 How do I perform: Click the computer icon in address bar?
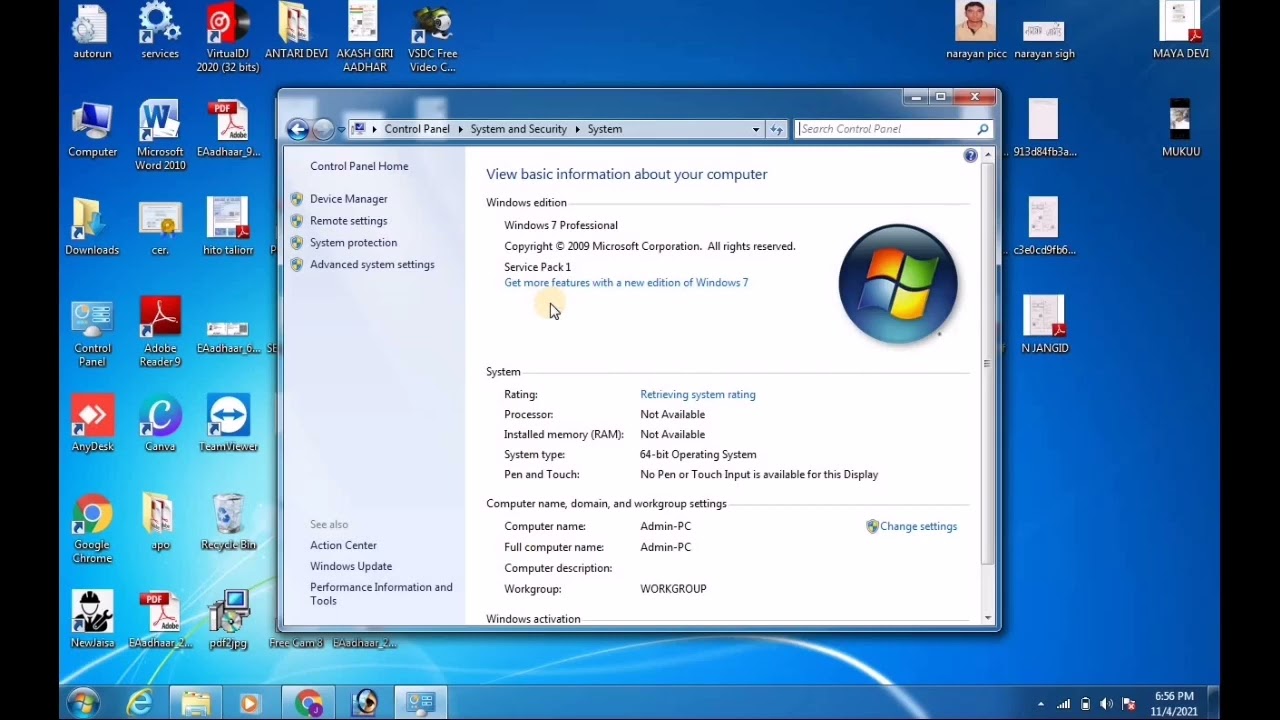click(359, 129)
